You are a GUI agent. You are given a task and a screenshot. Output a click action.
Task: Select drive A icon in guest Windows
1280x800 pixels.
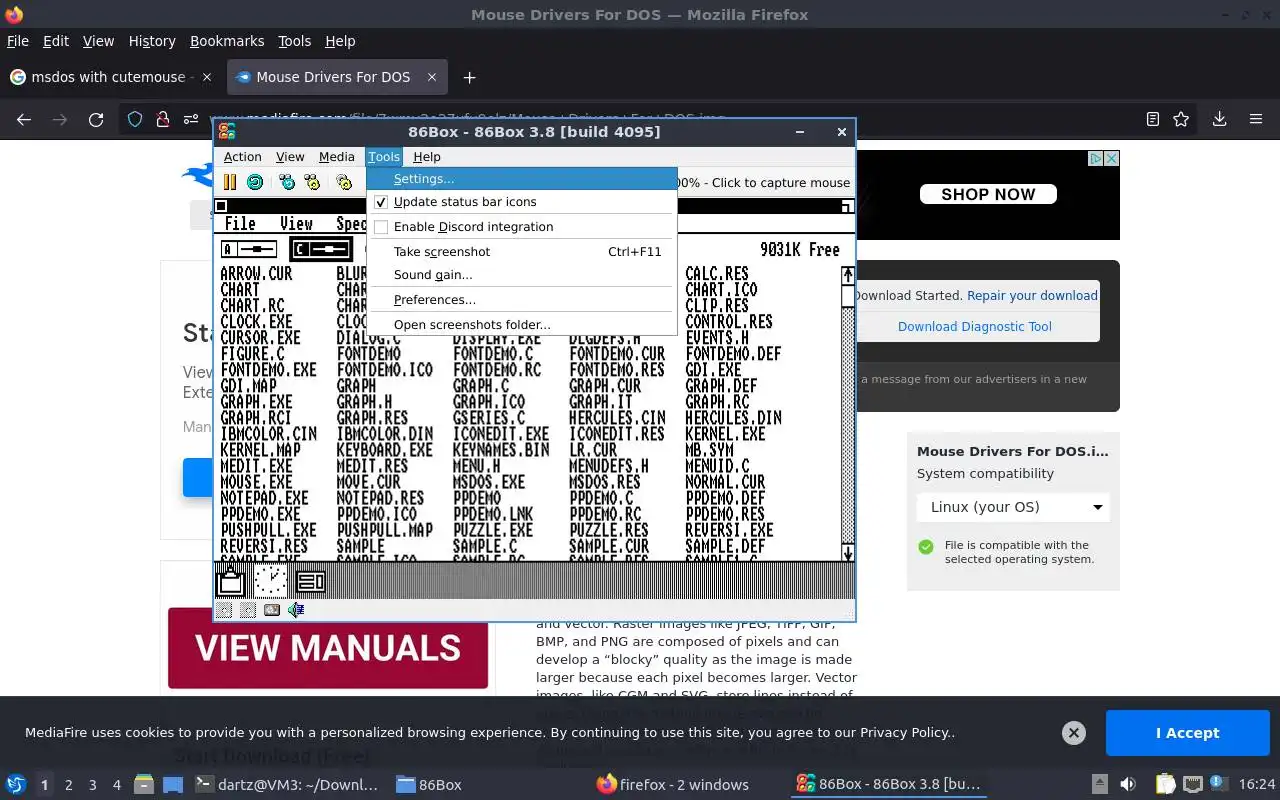click(249, 249)
